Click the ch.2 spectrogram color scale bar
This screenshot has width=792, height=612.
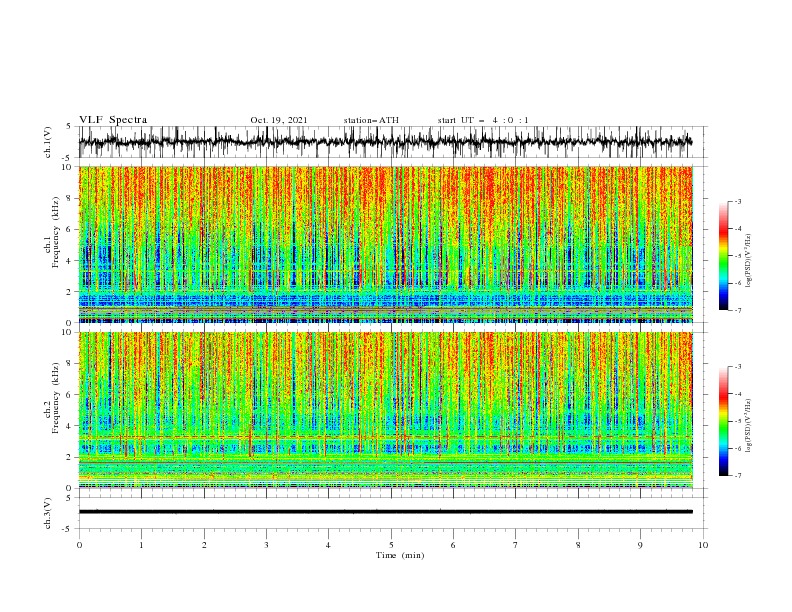coord(723,421)
